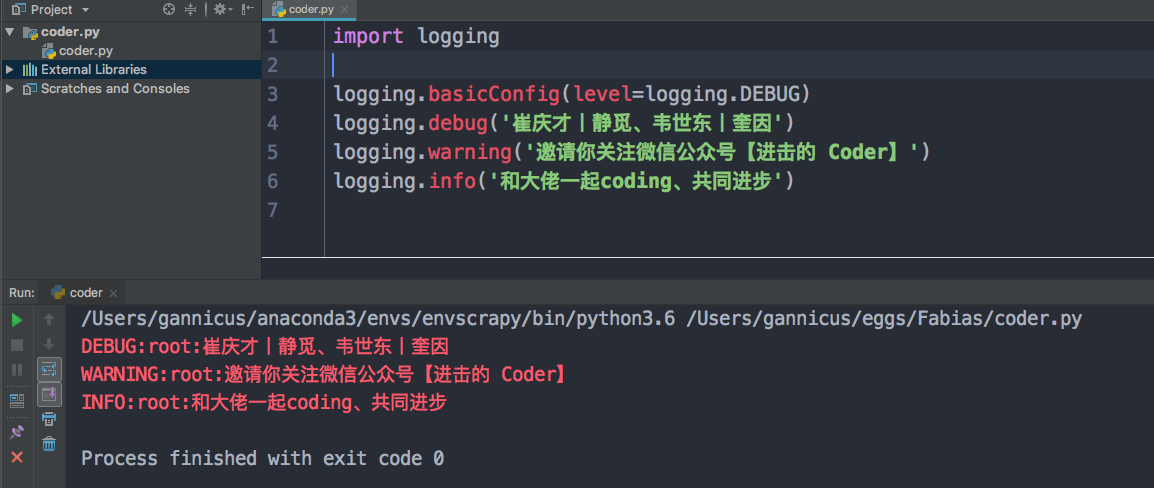This screenshot has height=488, width=1154.
Task: Open the Project view dropdown
Action: pyautogui.click(x=85, y=9)
